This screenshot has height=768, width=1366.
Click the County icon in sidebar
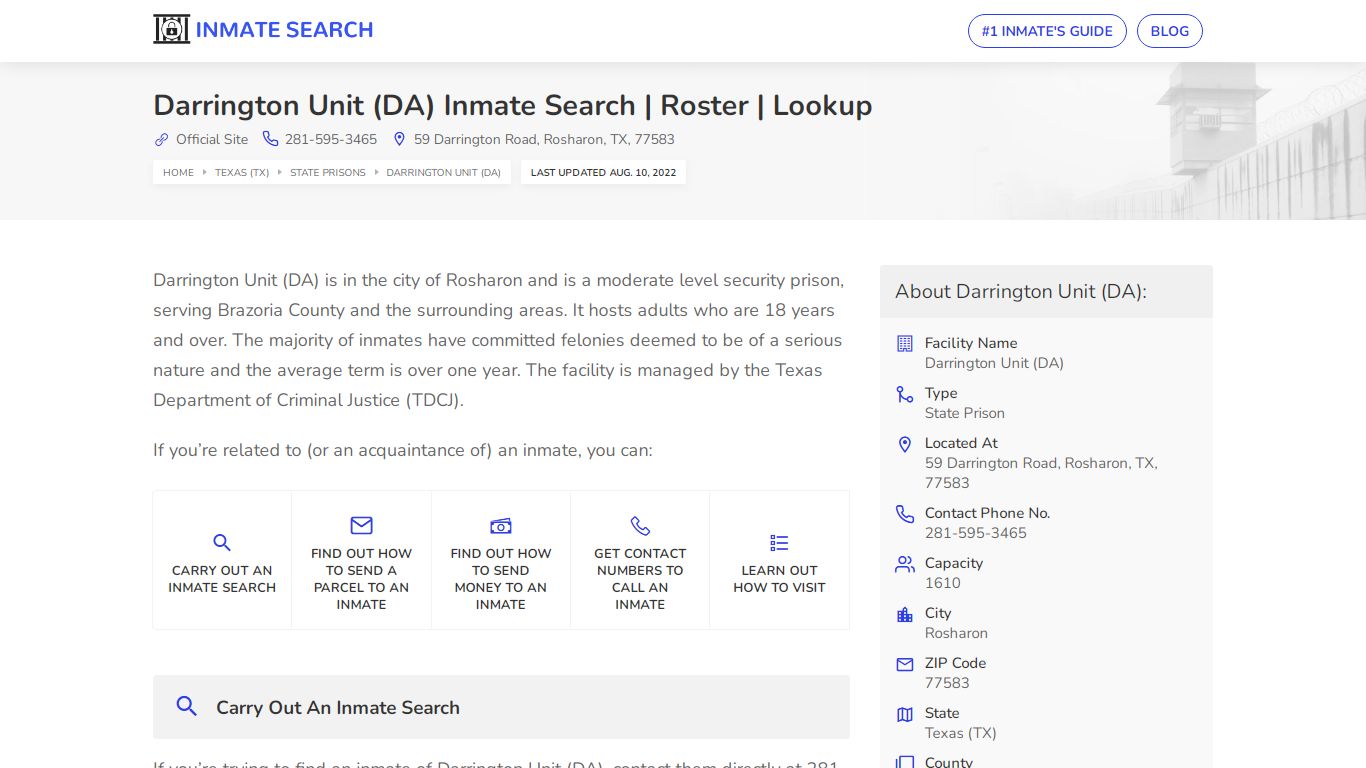[x=905, y=762]
